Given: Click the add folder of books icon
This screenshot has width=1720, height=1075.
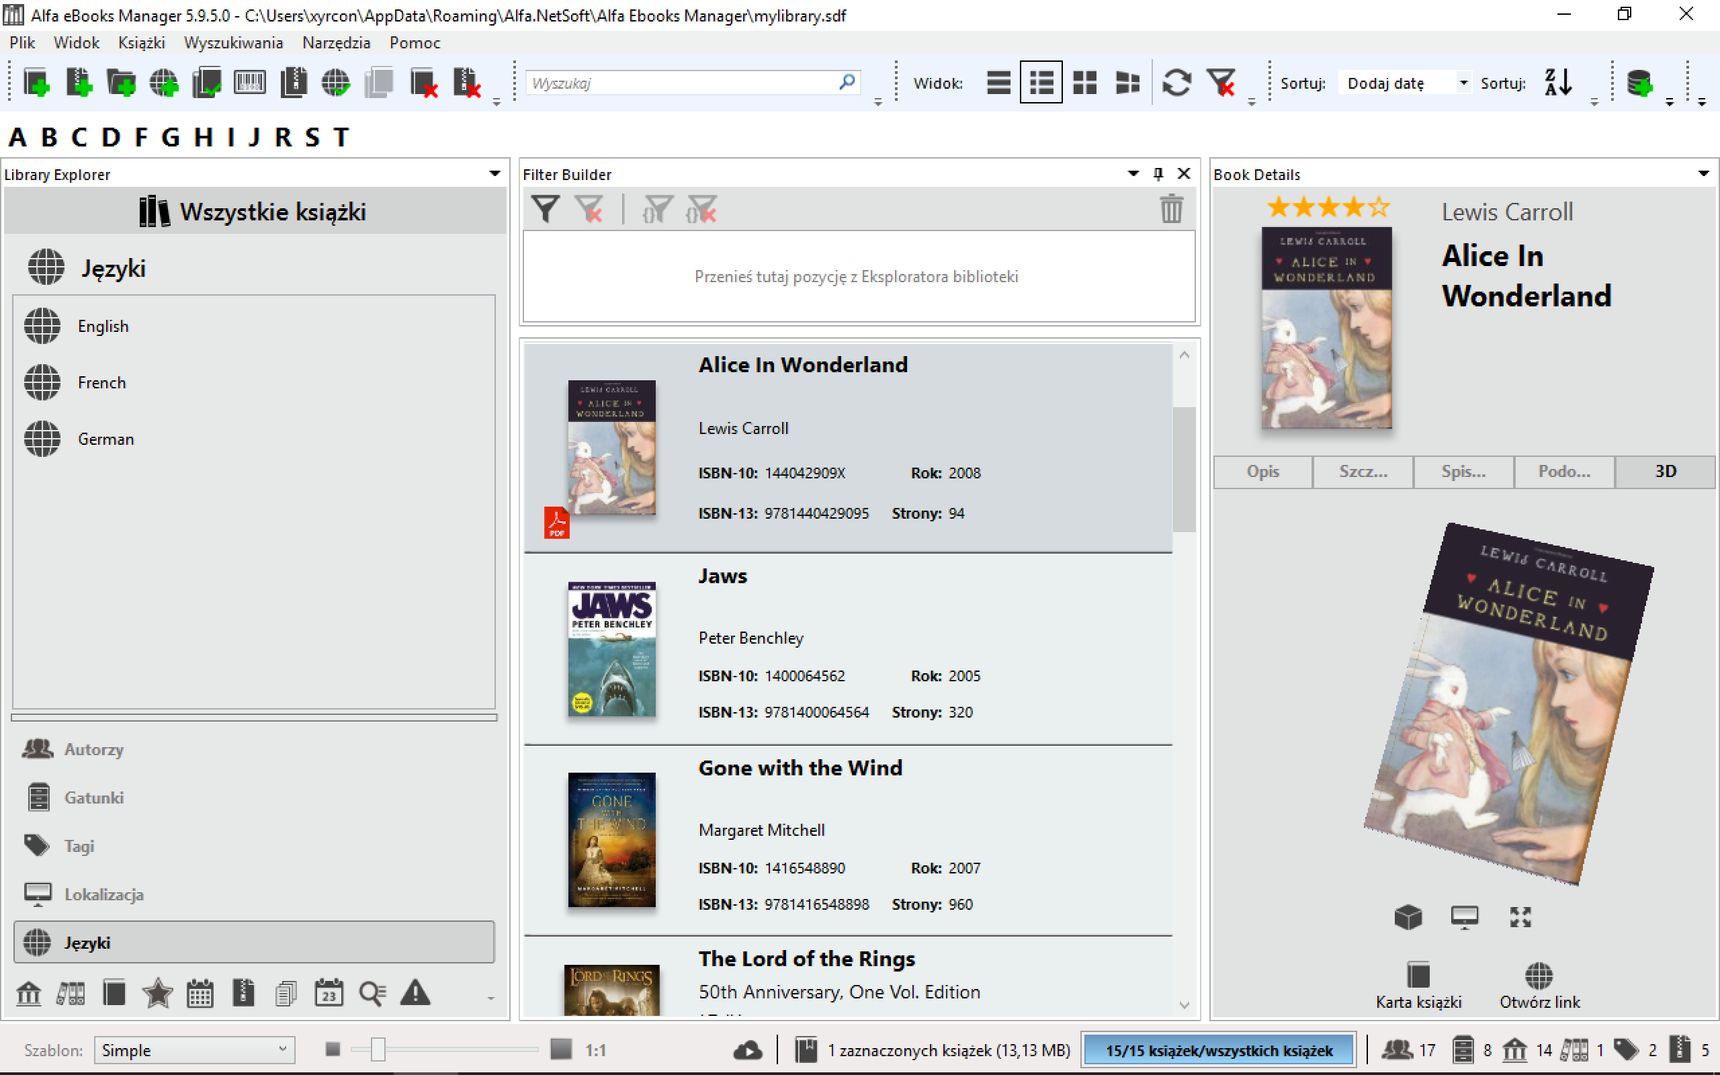Looking at the screenshot, I should (121, 83).
